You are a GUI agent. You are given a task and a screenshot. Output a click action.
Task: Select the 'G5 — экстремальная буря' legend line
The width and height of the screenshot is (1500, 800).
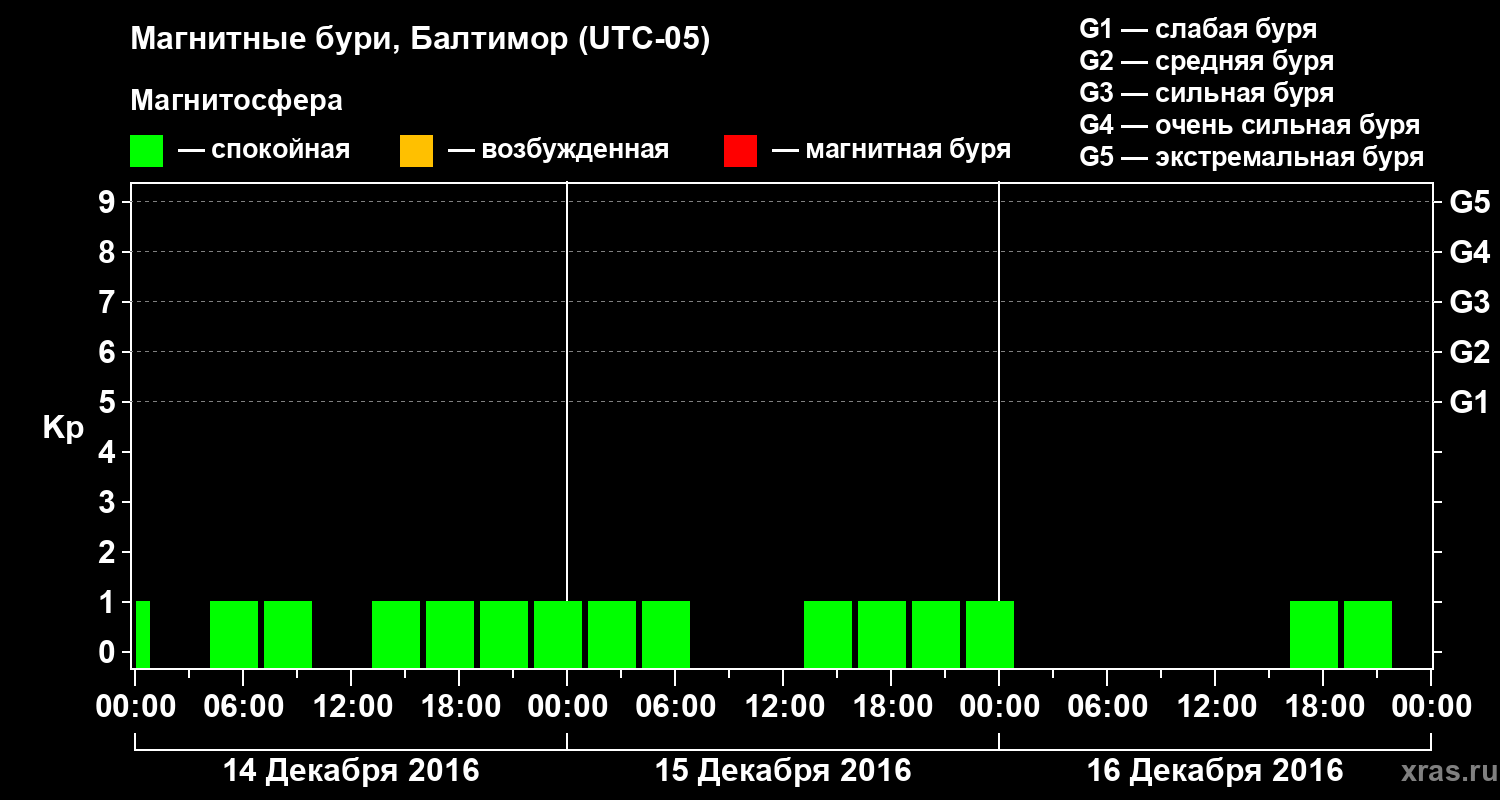coord(1251,157)
